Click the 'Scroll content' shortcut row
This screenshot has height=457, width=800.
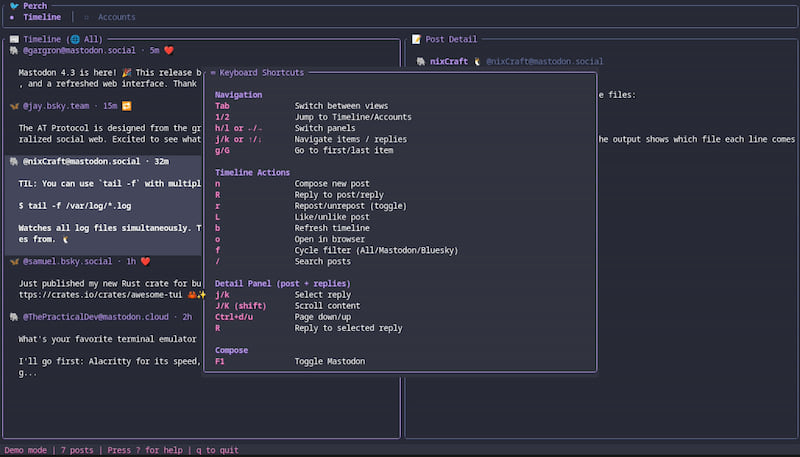click(287, 306)
